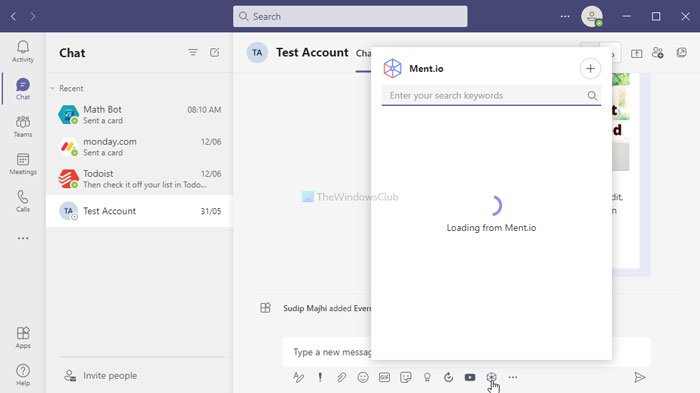This screenshot has width=700, height=393.
Task: Click the Ment.io search magnifier
Action: (x=592, y=96)
